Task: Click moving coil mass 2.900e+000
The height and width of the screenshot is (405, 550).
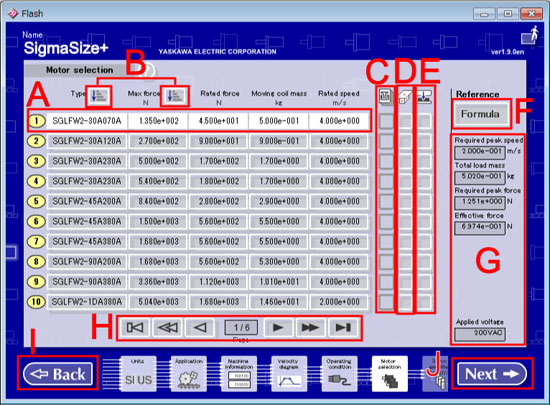Action: (279, 201)
